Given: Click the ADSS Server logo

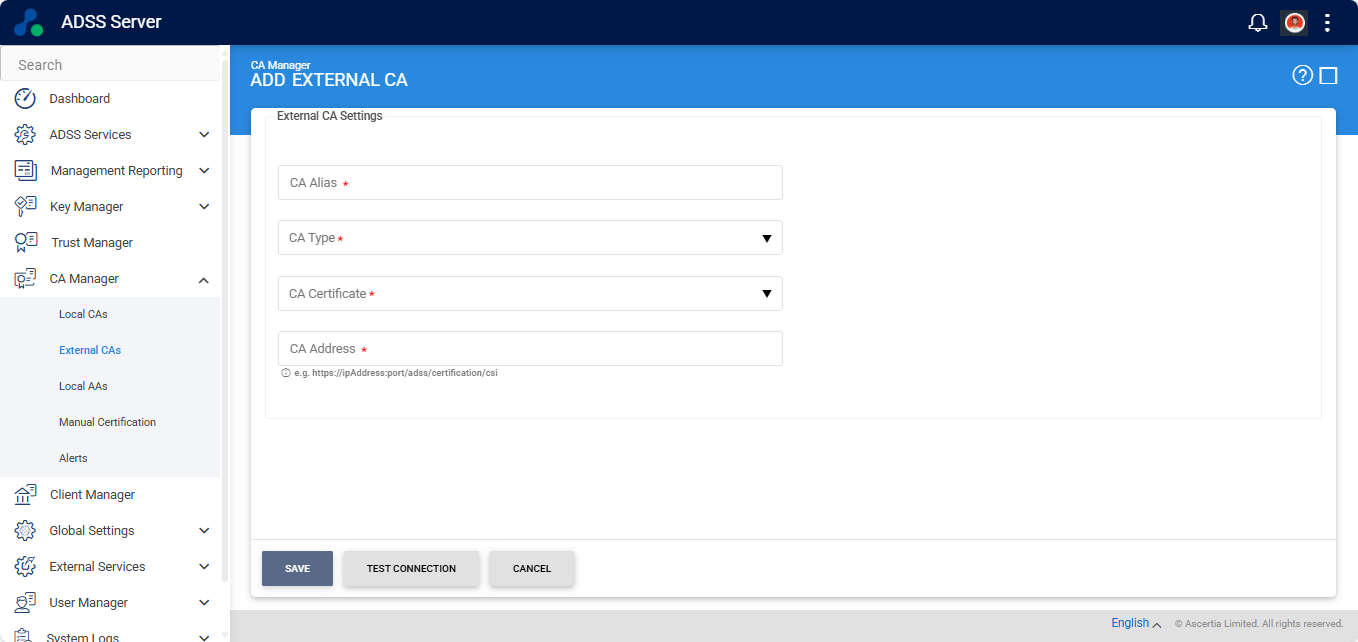Looking at the screenshot, I should [x=29, y=22].
